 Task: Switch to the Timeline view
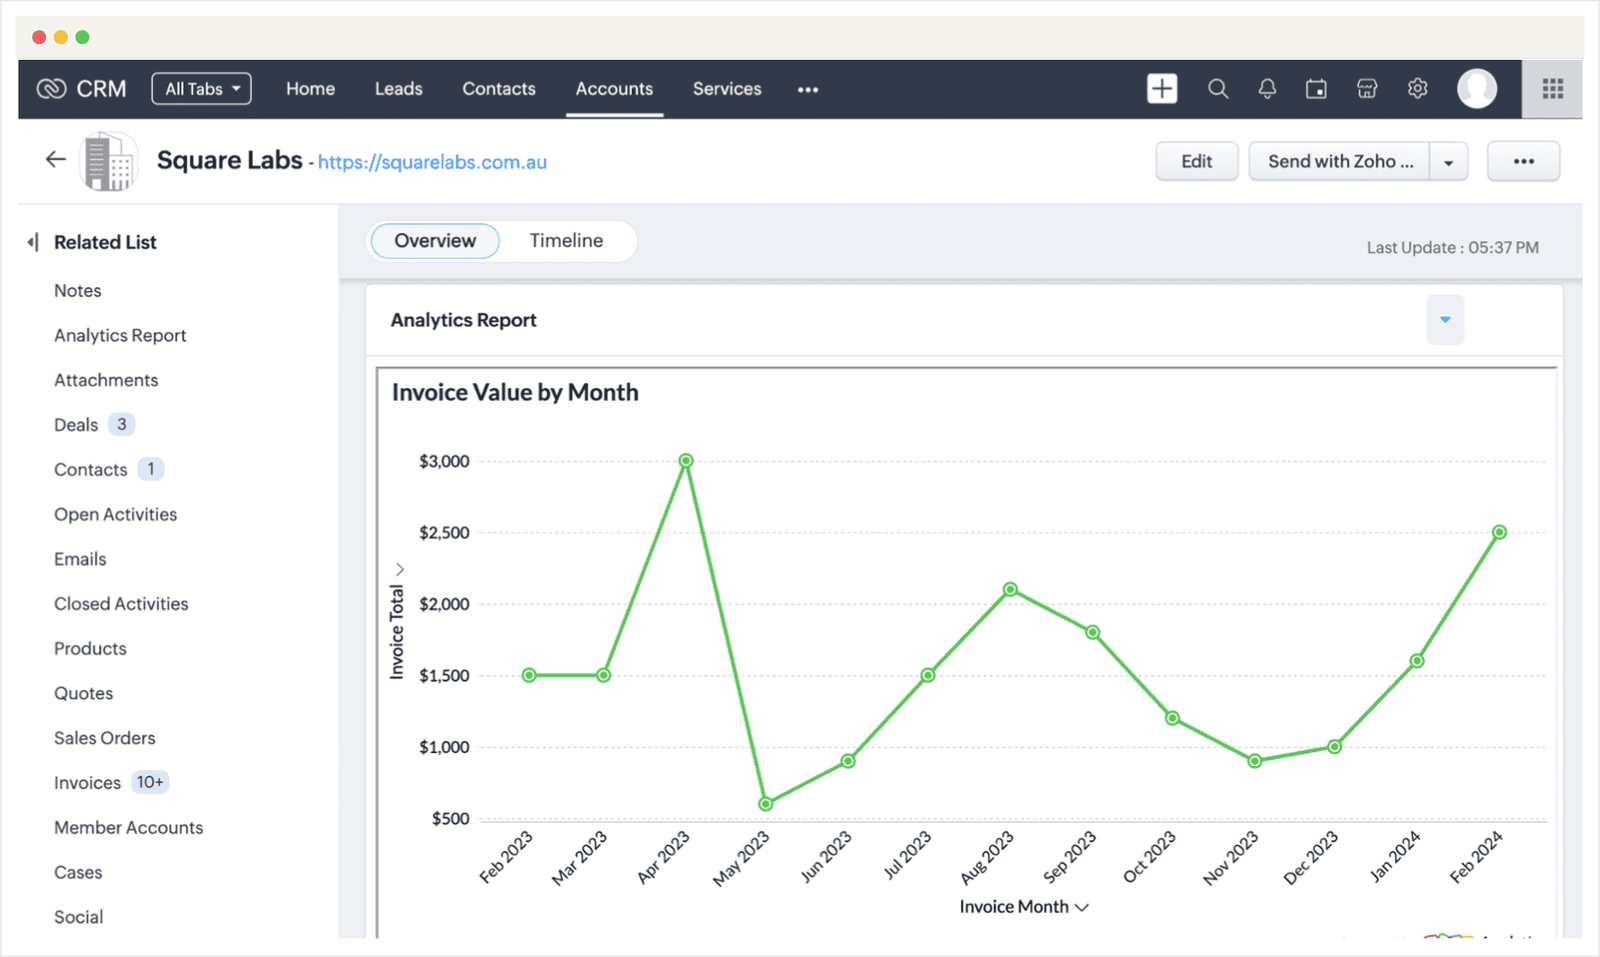click(x=566, y=241)
